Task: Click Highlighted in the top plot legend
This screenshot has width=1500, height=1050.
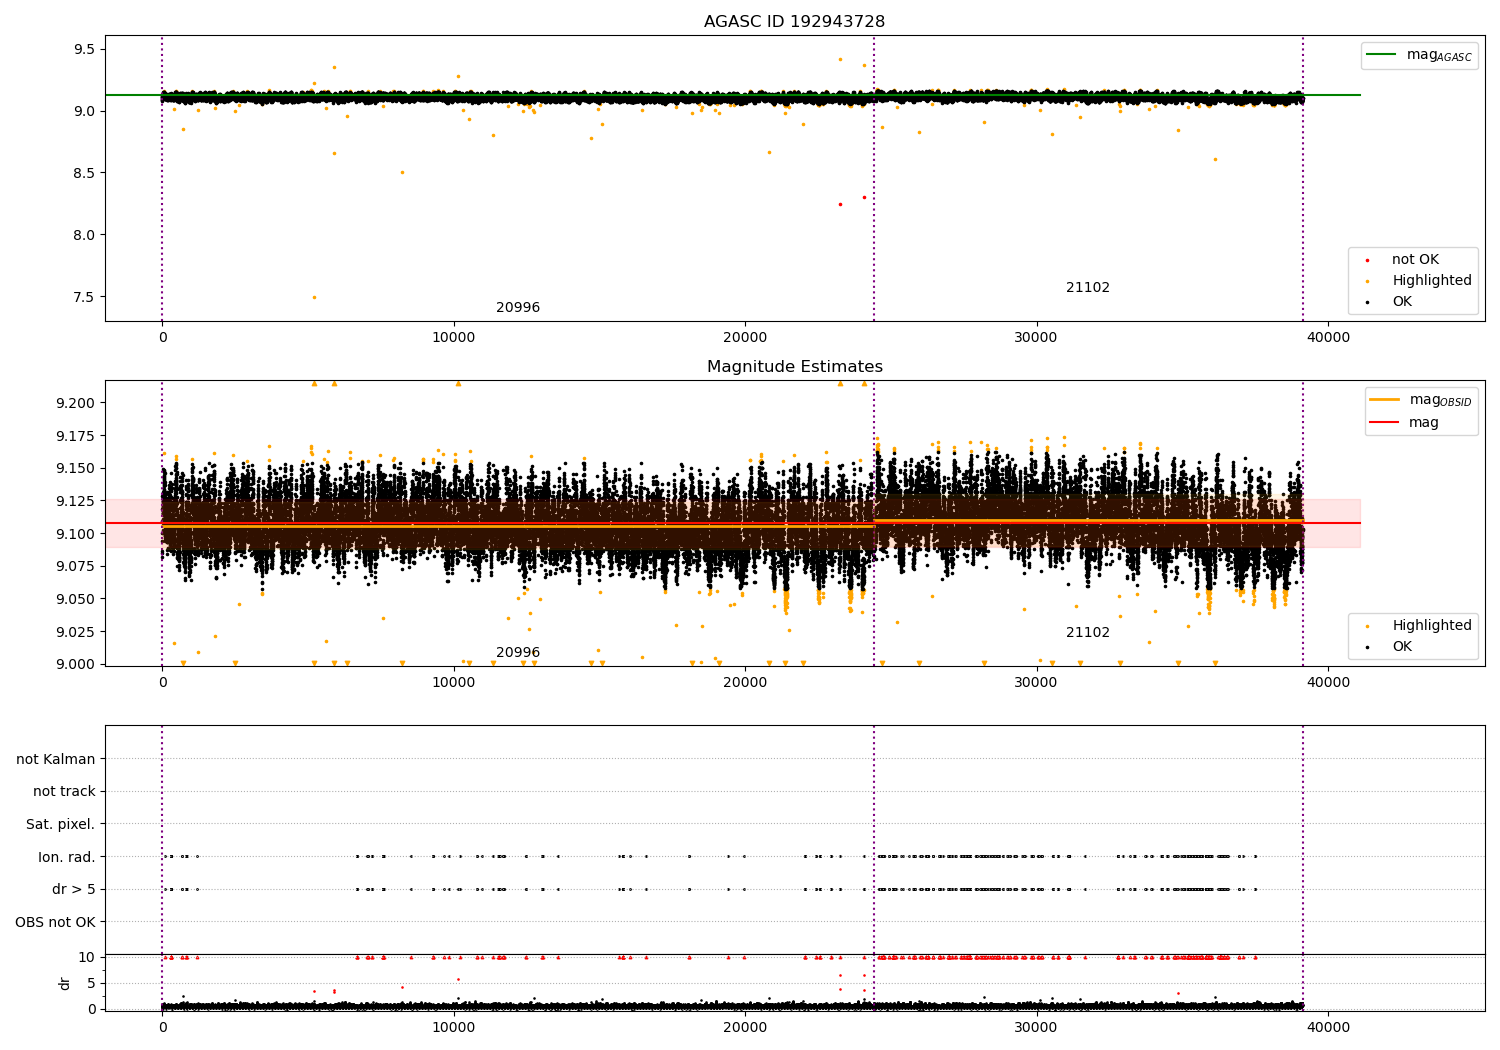Action: tap(1431, 281)
